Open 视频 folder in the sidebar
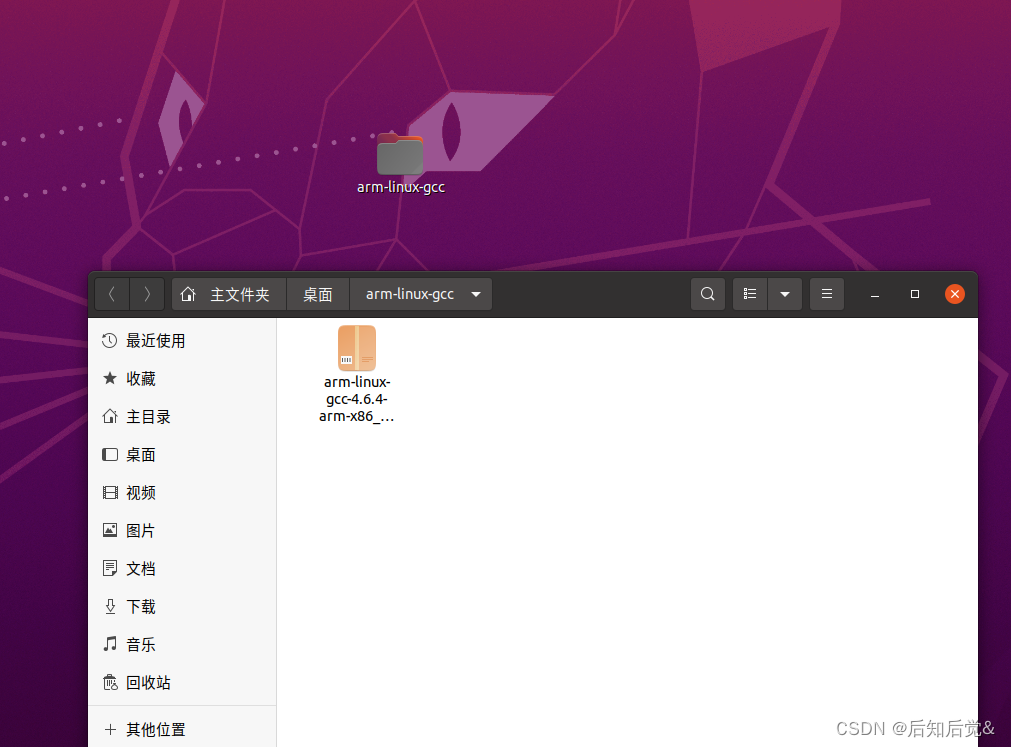Viewport: 1011px width, 747px height. tap(182, 492)
